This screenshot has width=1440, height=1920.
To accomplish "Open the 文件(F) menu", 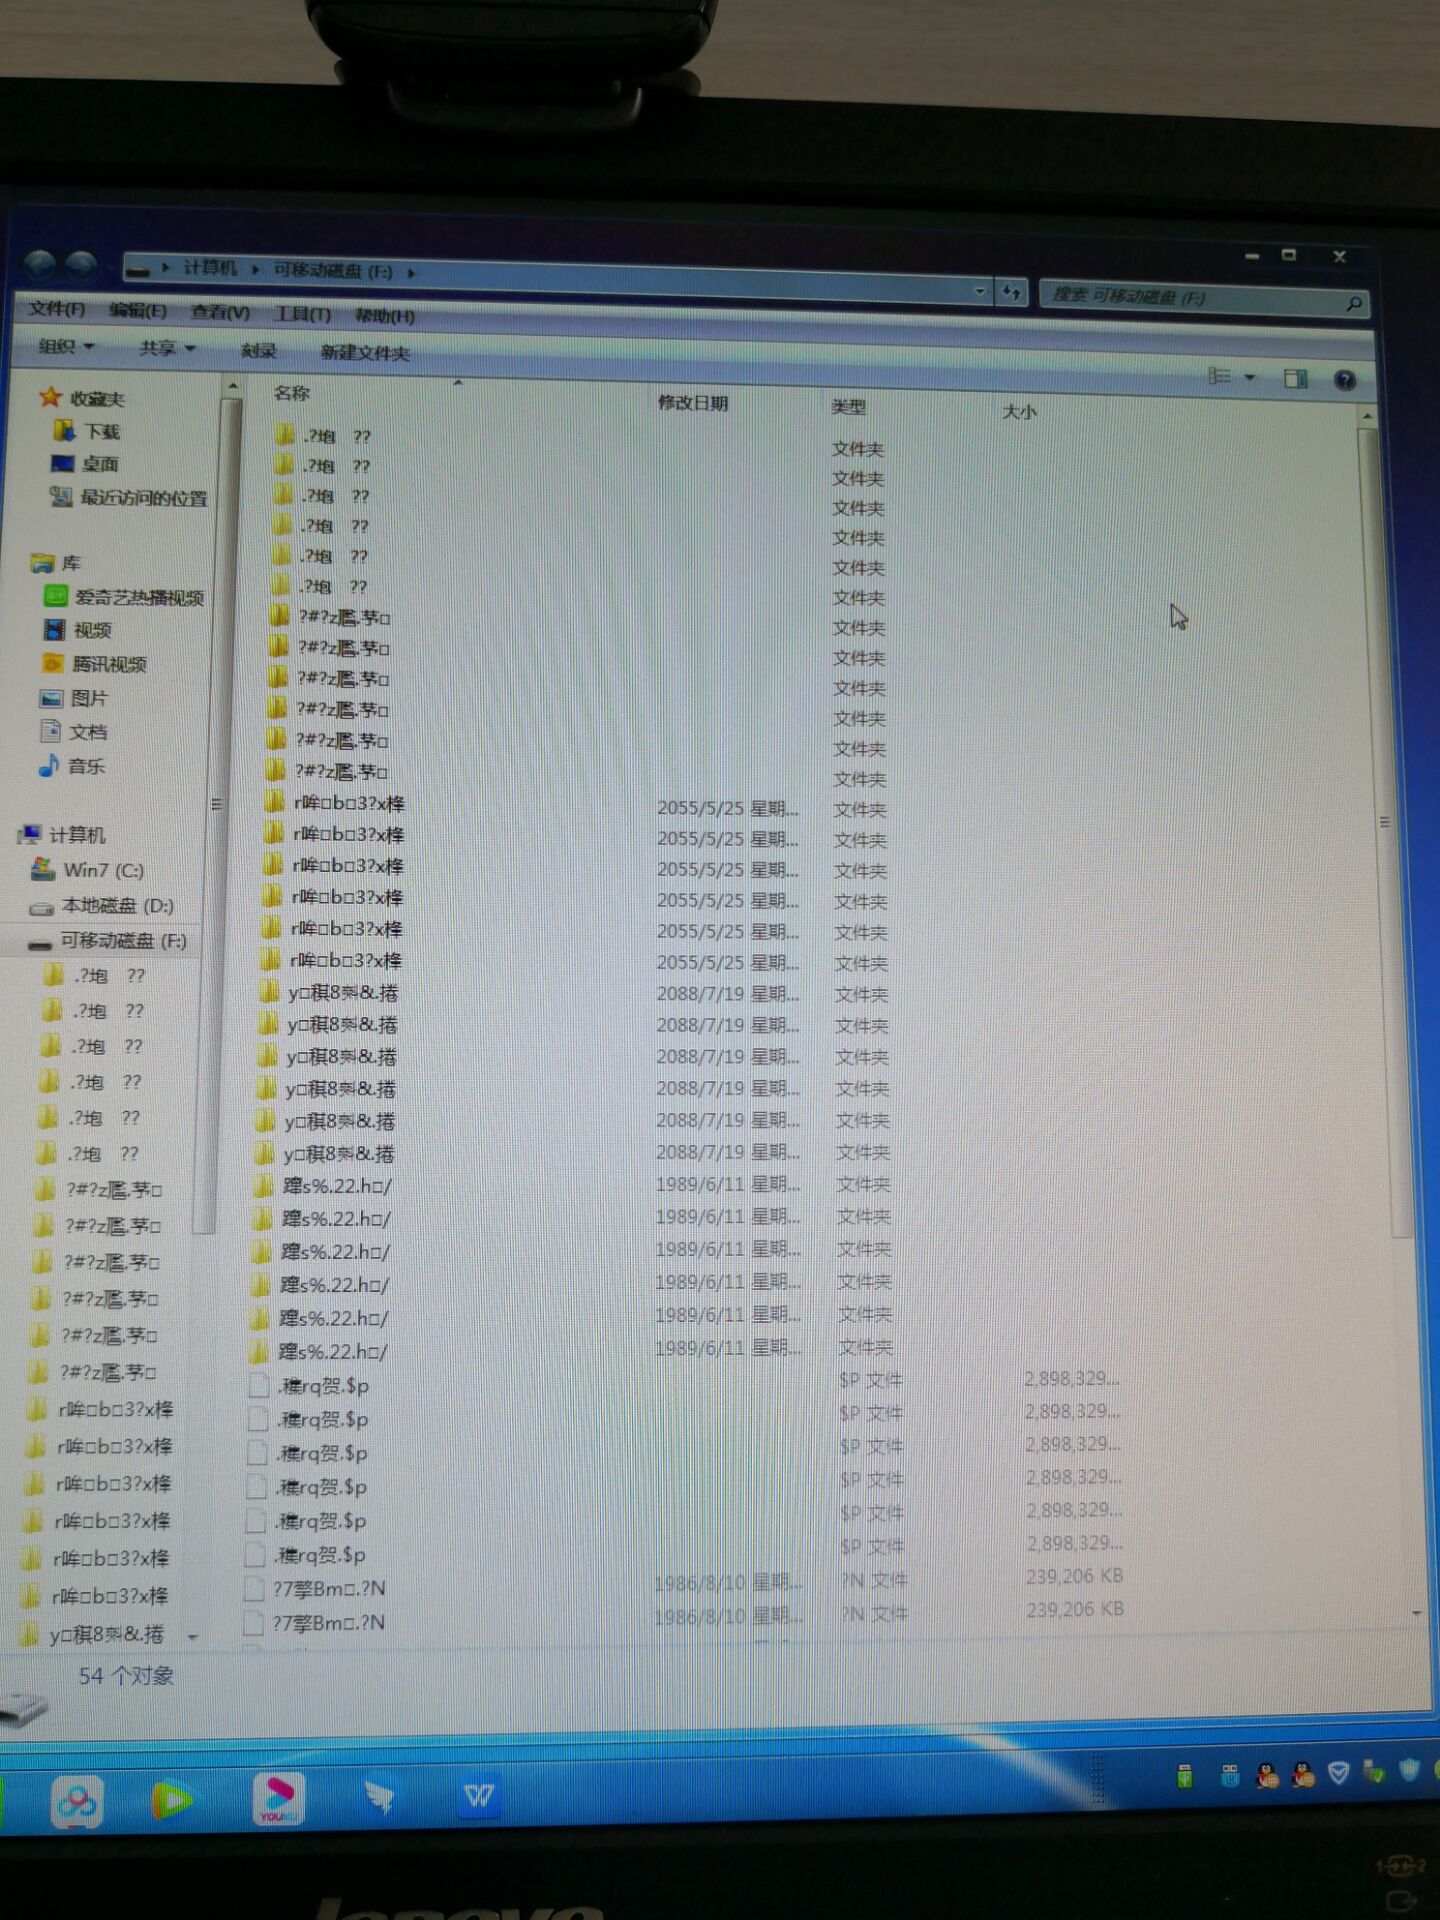I will pyautogui.click(x=56, y=308).
